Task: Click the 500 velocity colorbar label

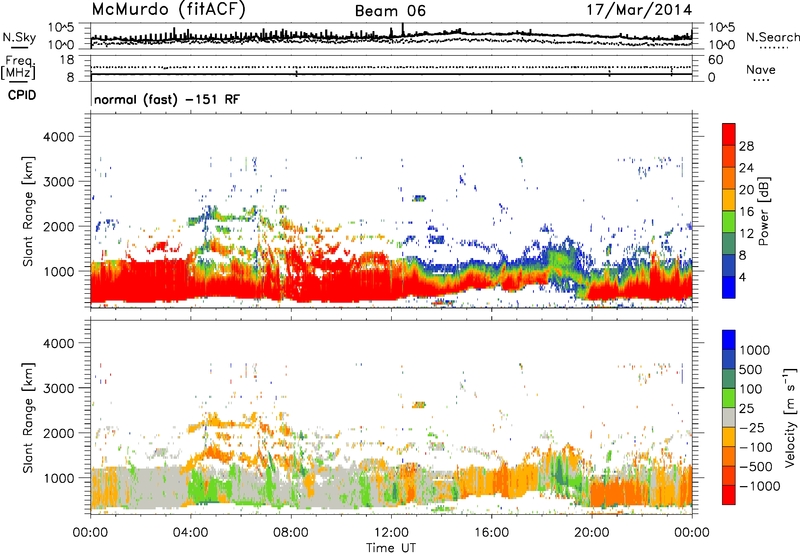Action: pyautogui.click(x=751, y=369)
